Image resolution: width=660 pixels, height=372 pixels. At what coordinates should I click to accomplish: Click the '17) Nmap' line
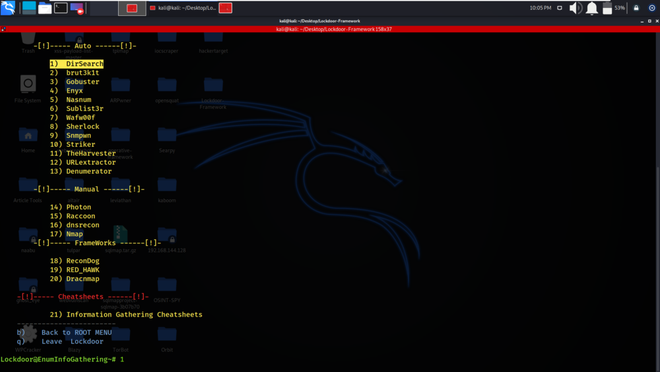(x=66, y=234)
